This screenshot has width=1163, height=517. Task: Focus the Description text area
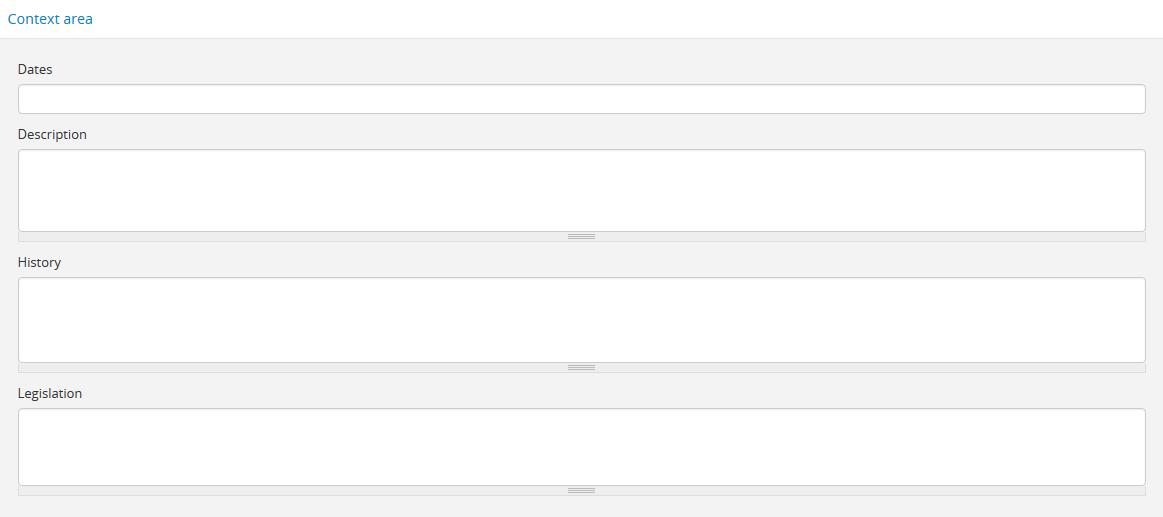(581, 190)
